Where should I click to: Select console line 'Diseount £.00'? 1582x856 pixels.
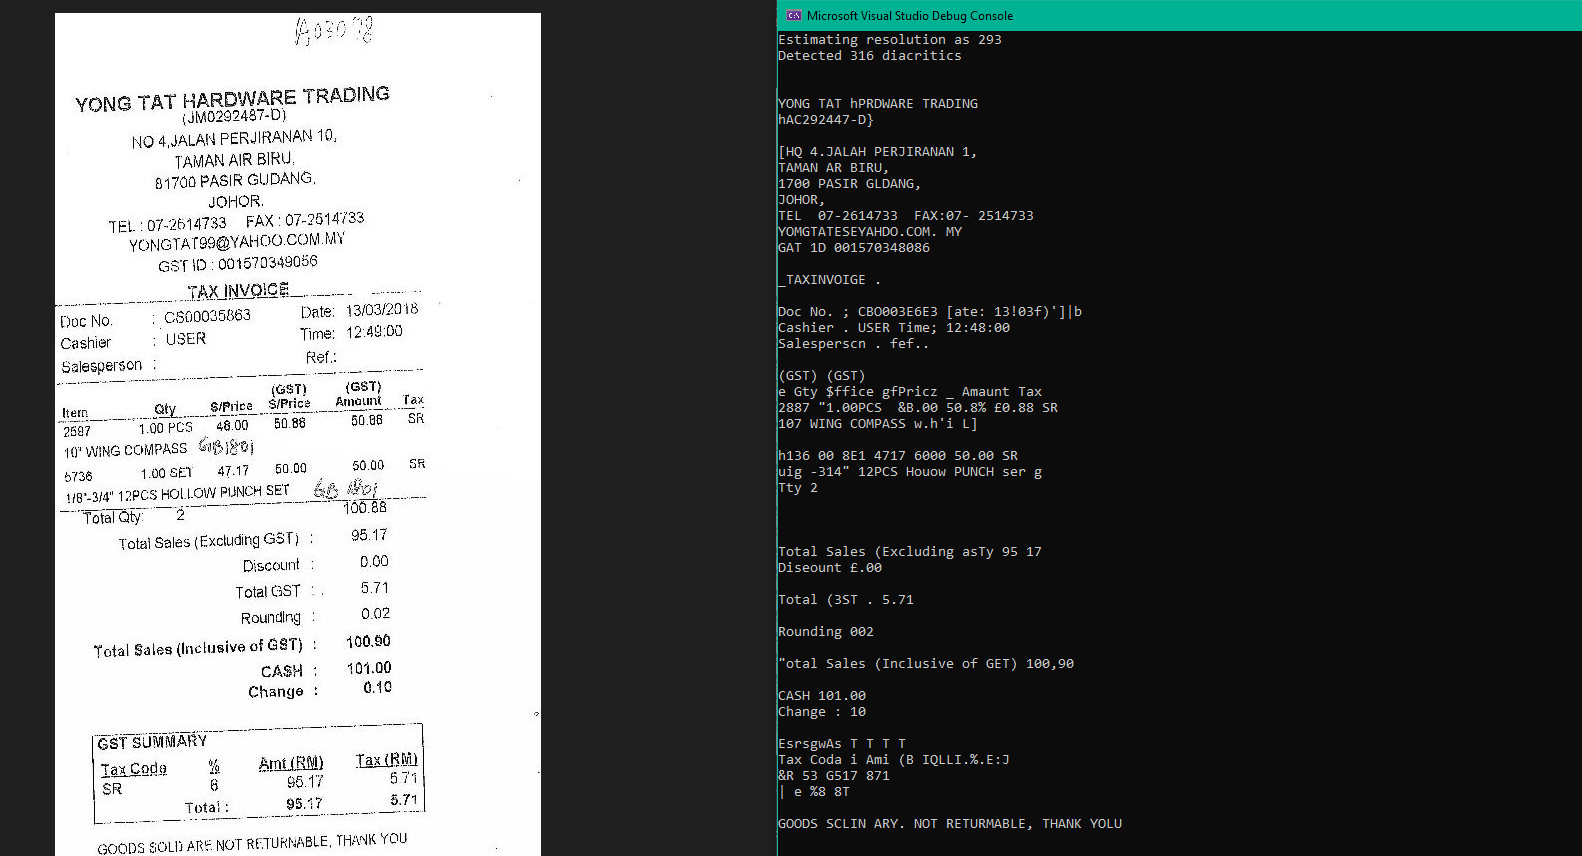click(x=829, y=568)
